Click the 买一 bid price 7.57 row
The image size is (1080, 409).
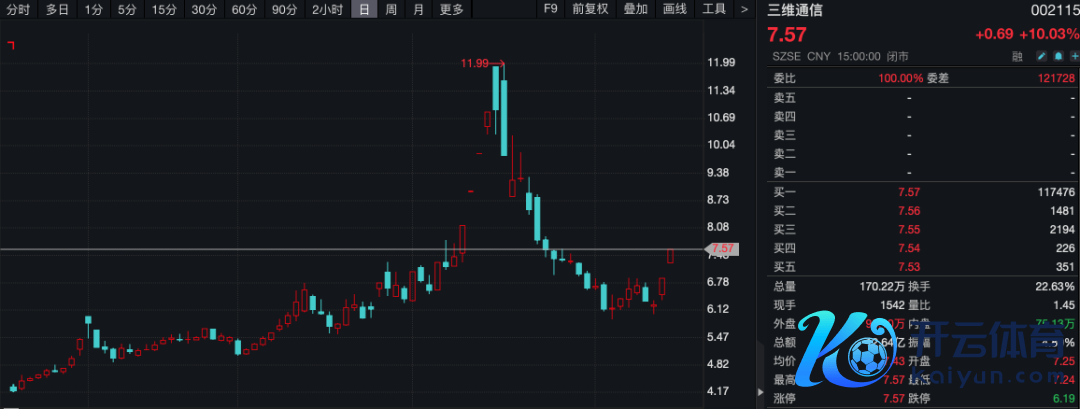[920, 191]
